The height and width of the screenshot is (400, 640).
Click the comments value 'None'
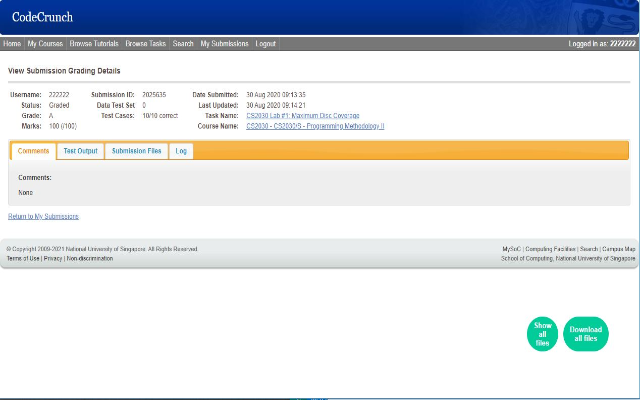(25, 193)
